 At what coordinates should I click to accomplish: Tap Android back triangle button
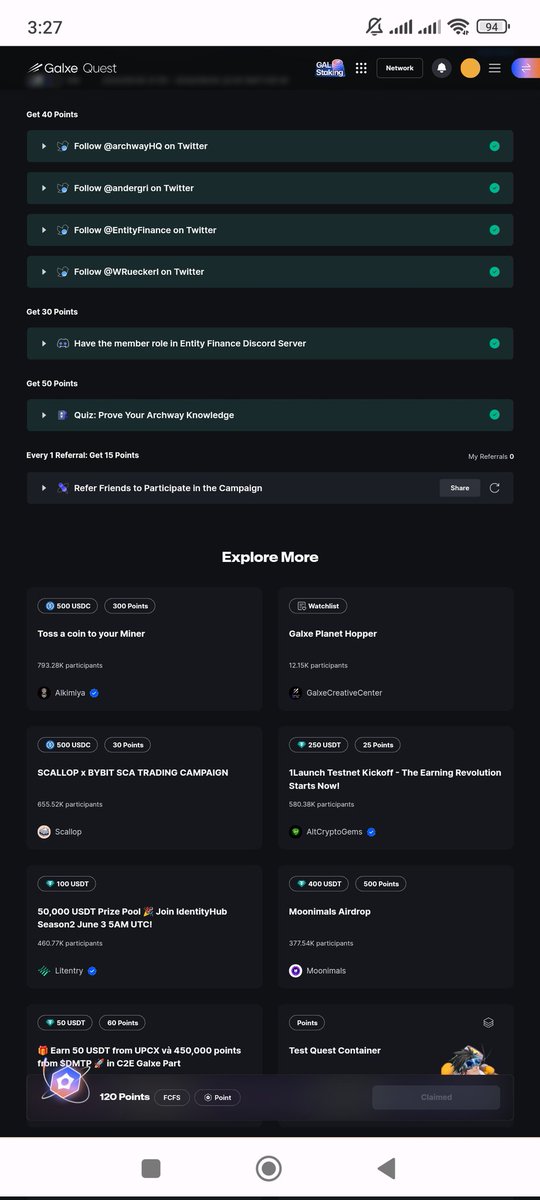pos(386,1168)
